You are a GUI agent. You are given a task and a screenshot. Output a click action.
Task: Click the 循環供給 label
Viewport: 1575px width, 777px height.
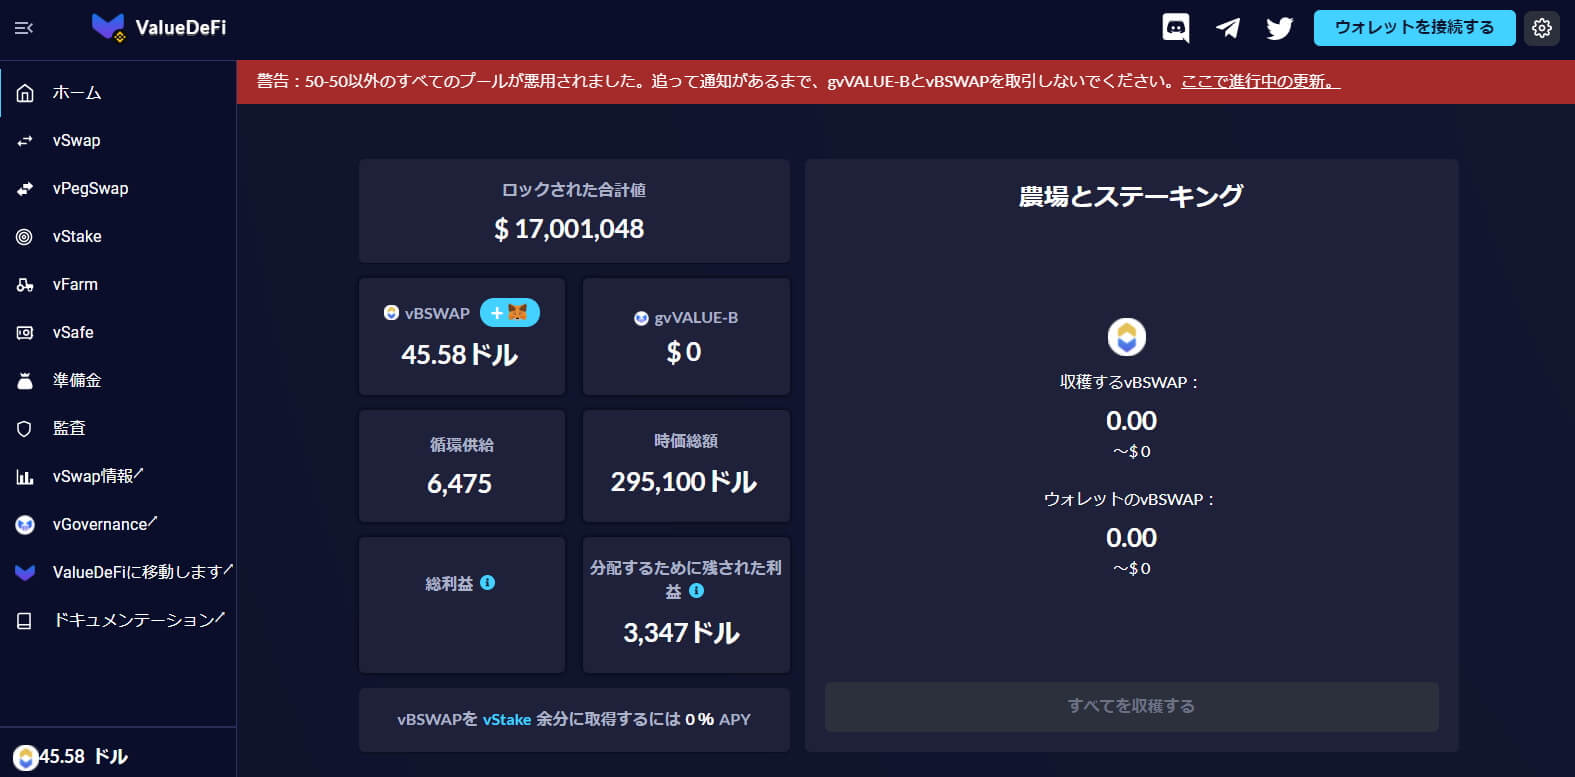coord(462,445)
